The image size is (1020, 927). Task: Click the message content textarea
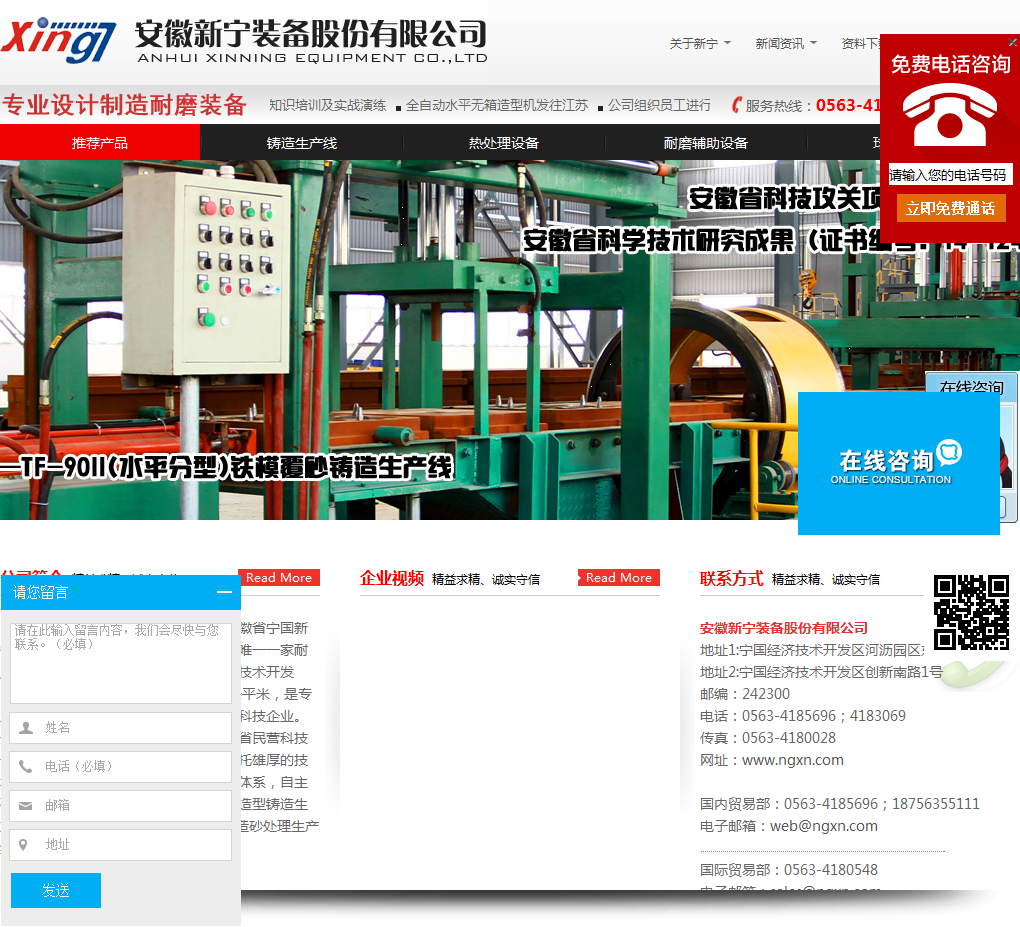121,662
